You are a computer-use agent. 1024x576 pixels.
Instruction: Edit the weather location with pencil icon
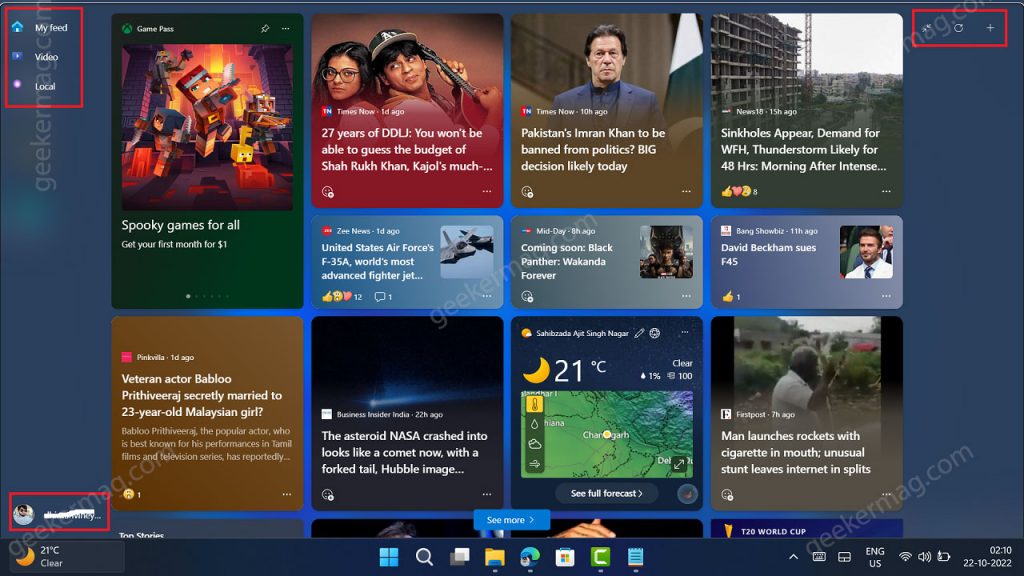(x=639, y=333)
